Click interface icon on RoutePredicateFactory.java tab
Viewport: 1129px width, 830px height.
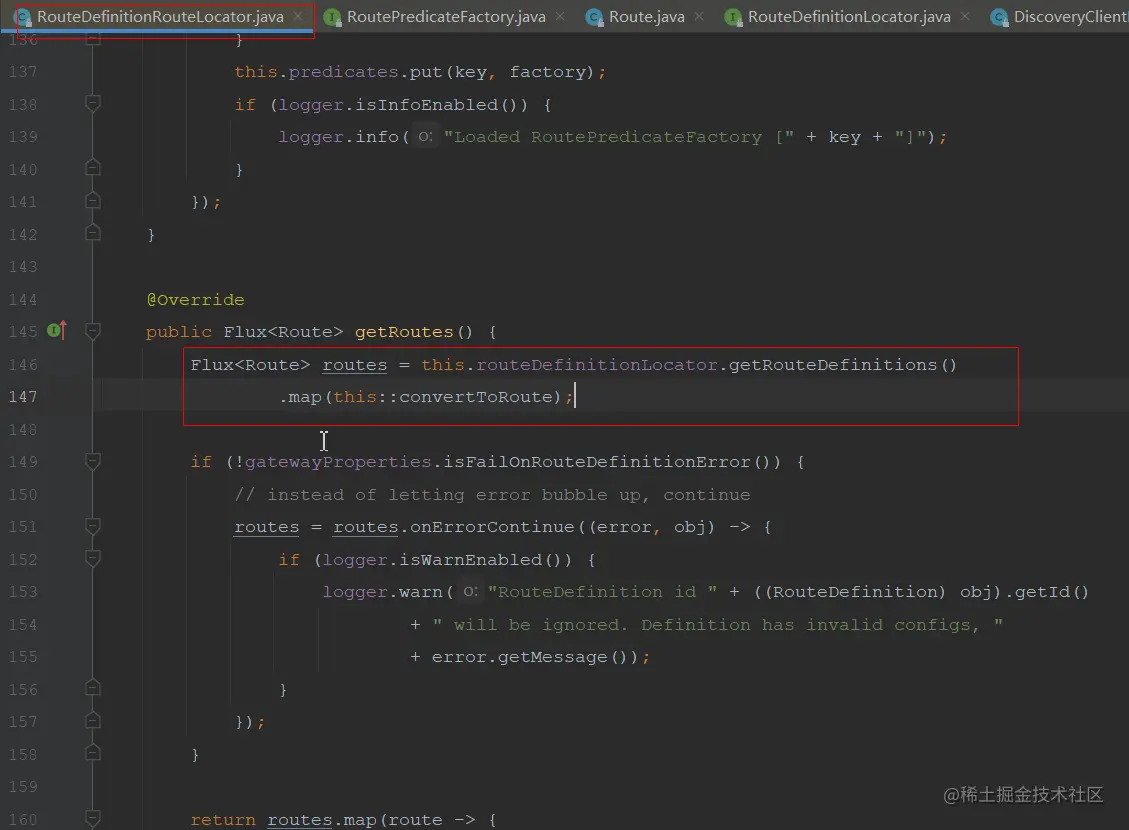point(333,17)
